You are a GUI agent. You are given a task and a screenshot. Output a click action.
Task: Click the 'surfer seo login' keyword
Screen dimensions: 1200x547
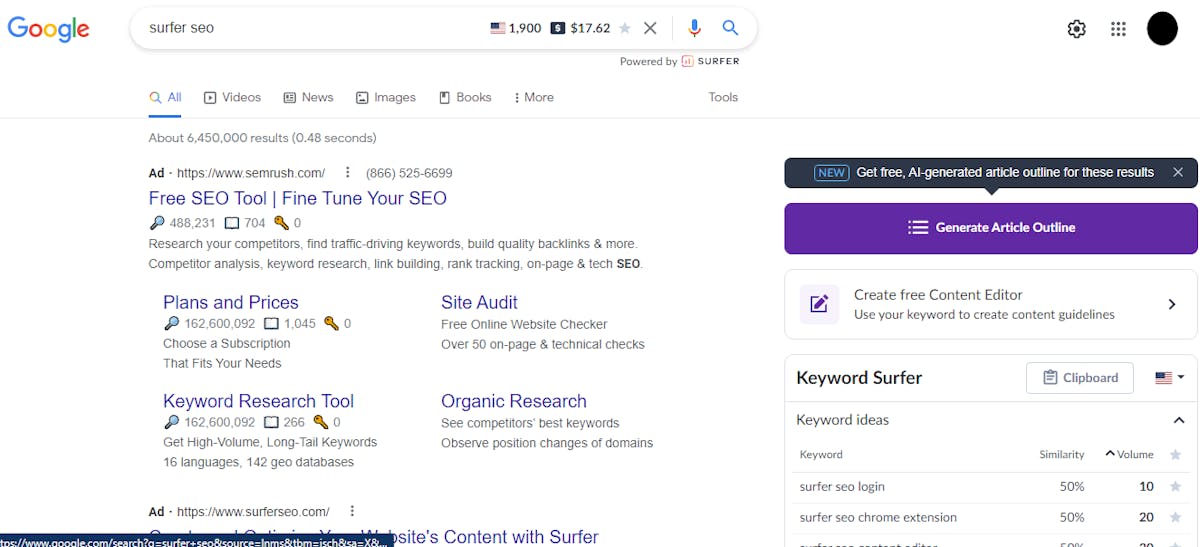(x=842, y=487)
